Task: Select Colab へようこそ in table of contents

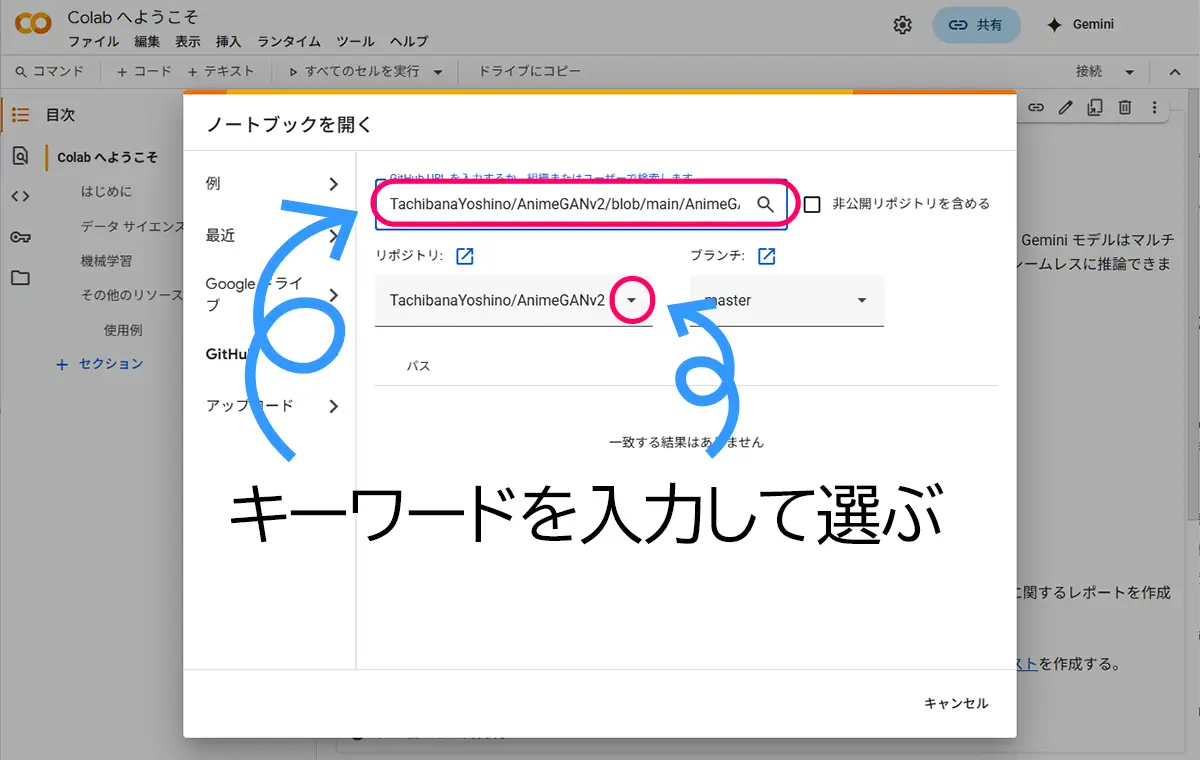Action: coord(107,157)
